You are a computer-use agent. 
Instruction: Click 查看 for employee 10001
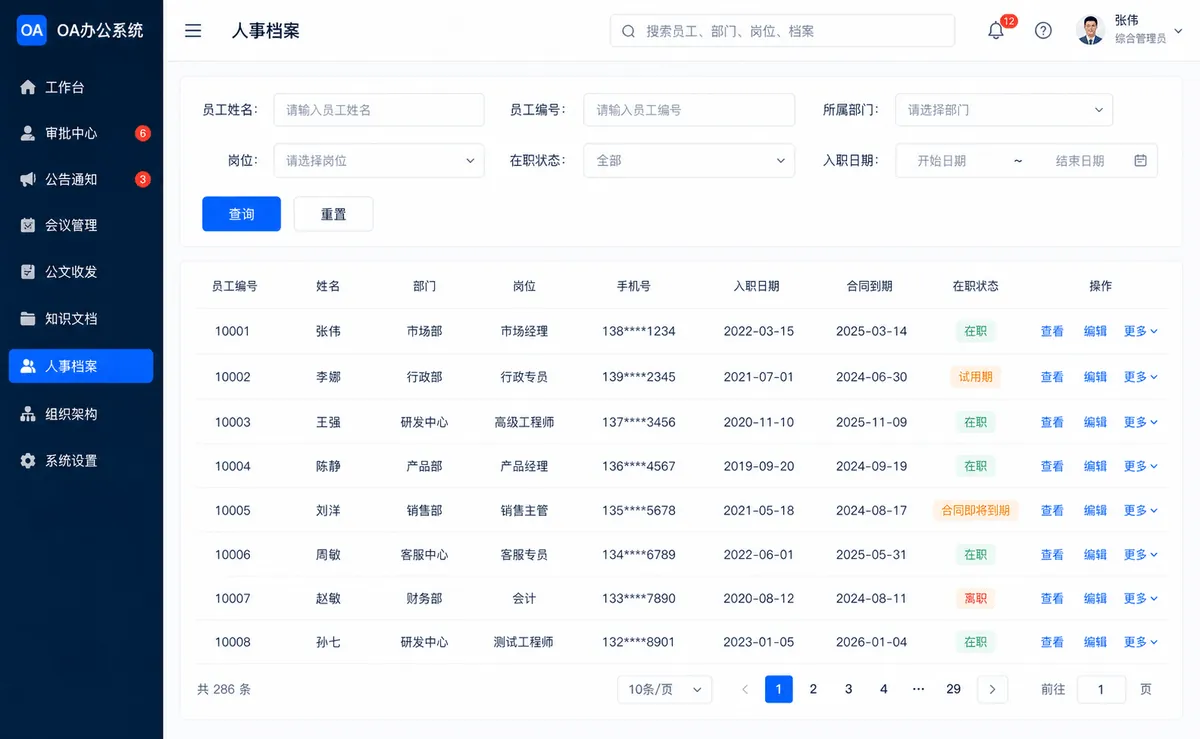1052,331
